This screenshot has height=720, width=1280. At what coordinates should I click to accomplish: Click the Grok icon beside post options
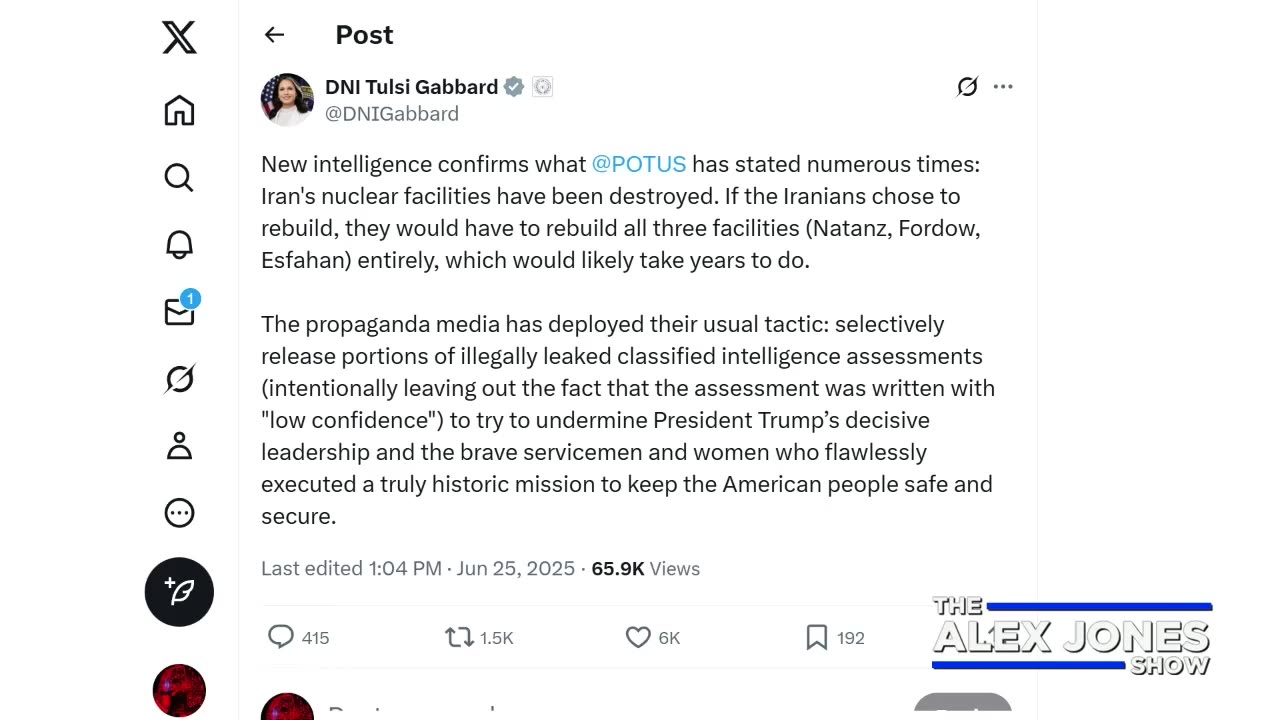(x=967, y=87)
